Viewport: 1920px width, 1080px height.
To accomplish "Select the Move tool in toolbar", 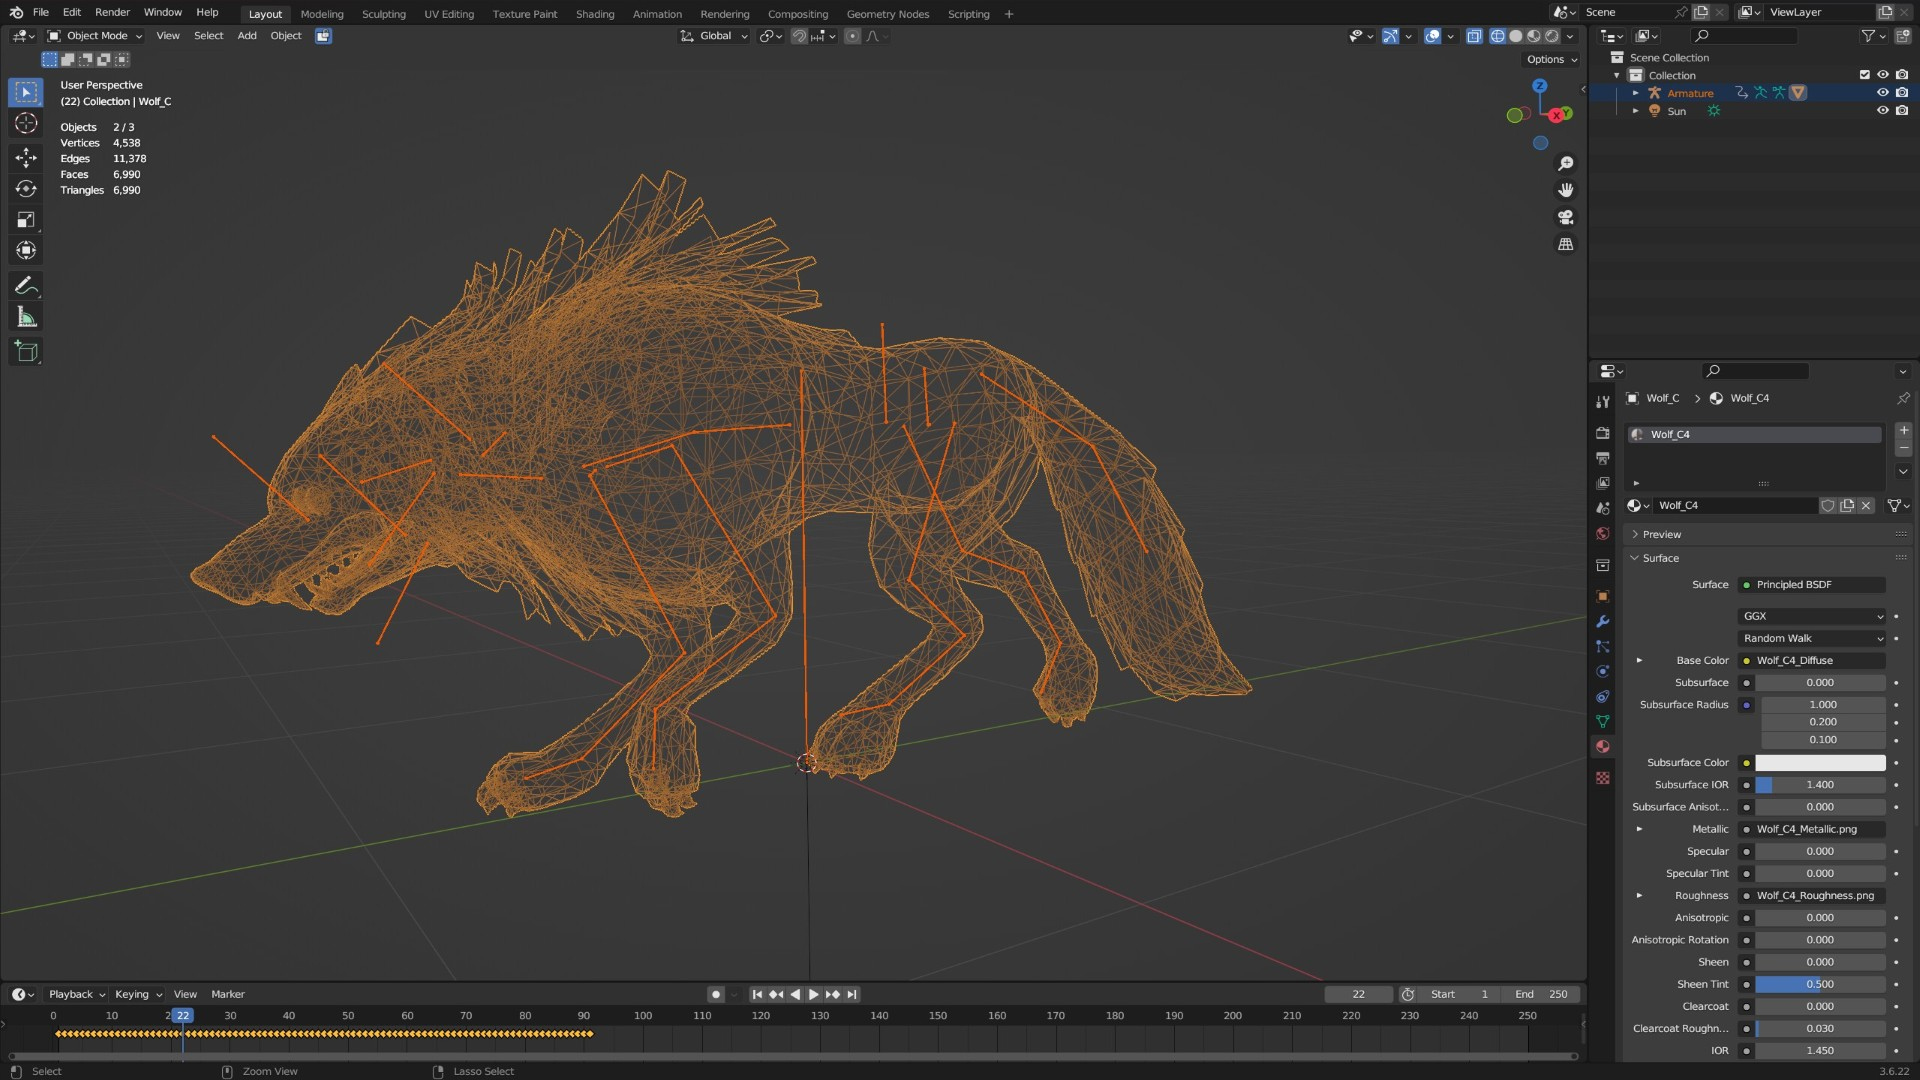I will click(x=26, y=157).
